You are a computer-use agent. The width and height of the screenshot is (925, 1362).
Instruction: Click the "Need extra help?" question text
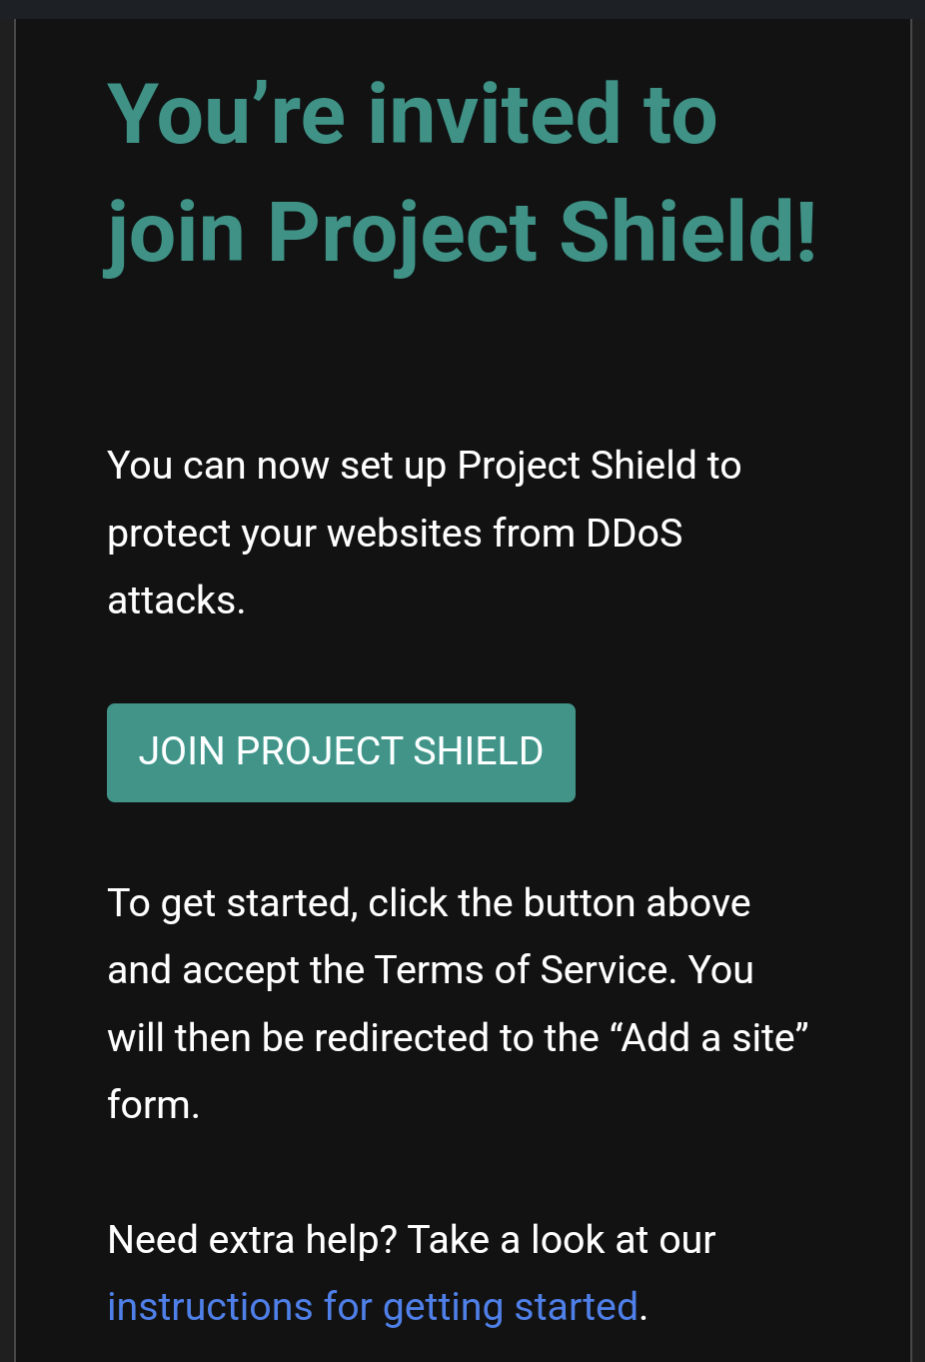pyautogui.click(x=252, y=1240)
